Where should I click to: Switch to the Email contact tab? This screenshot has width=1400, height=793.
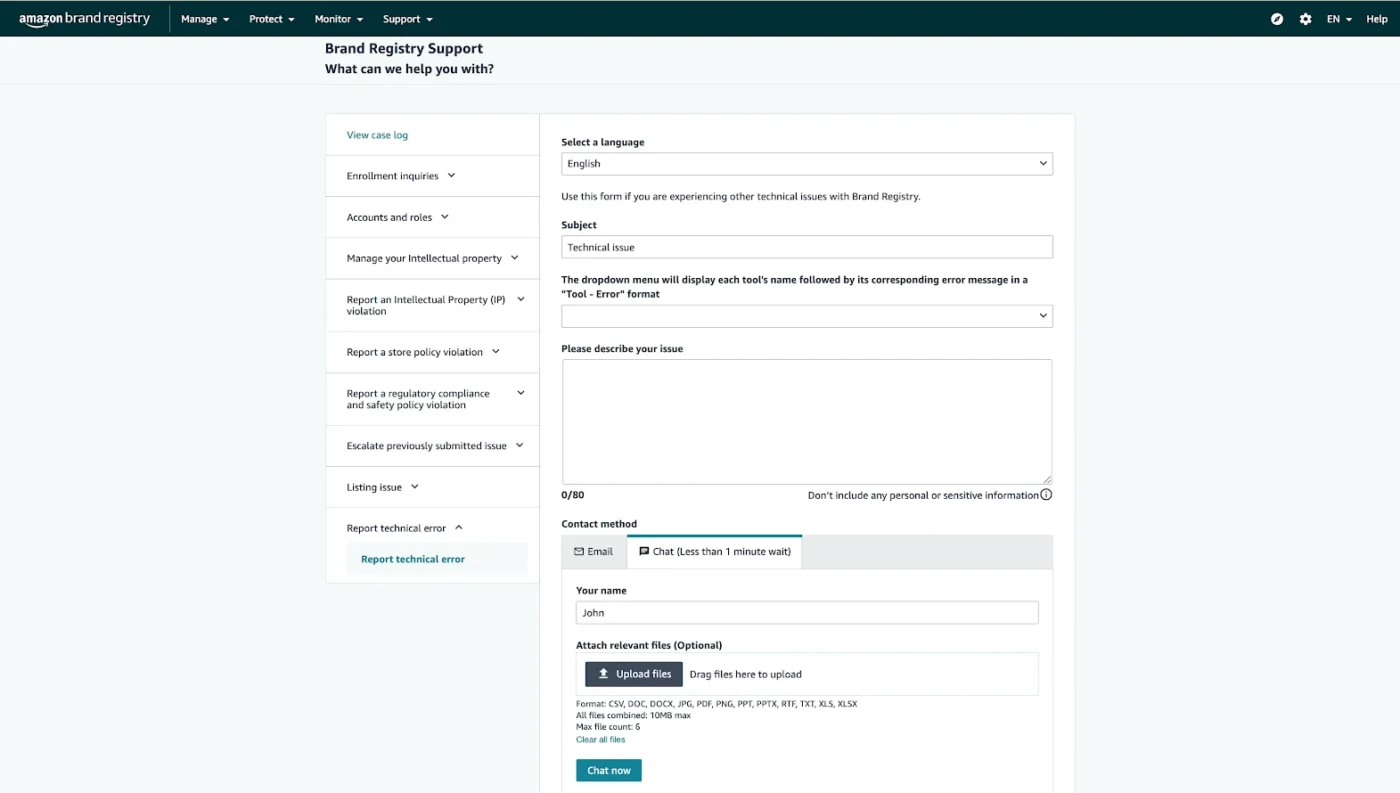(x=594, y=552)
